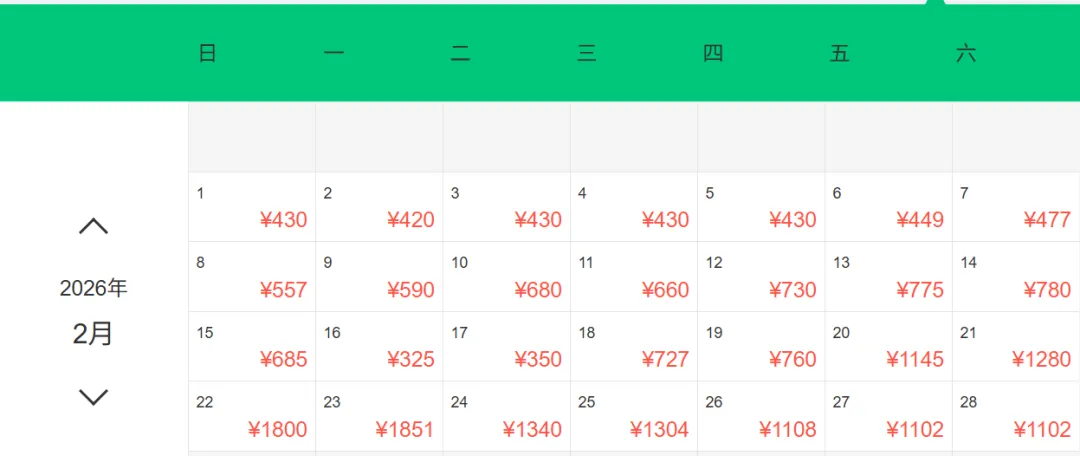Select February 2 priced ¥420
This screenshot has height=456, width=1080.
[x=379, y=207]
